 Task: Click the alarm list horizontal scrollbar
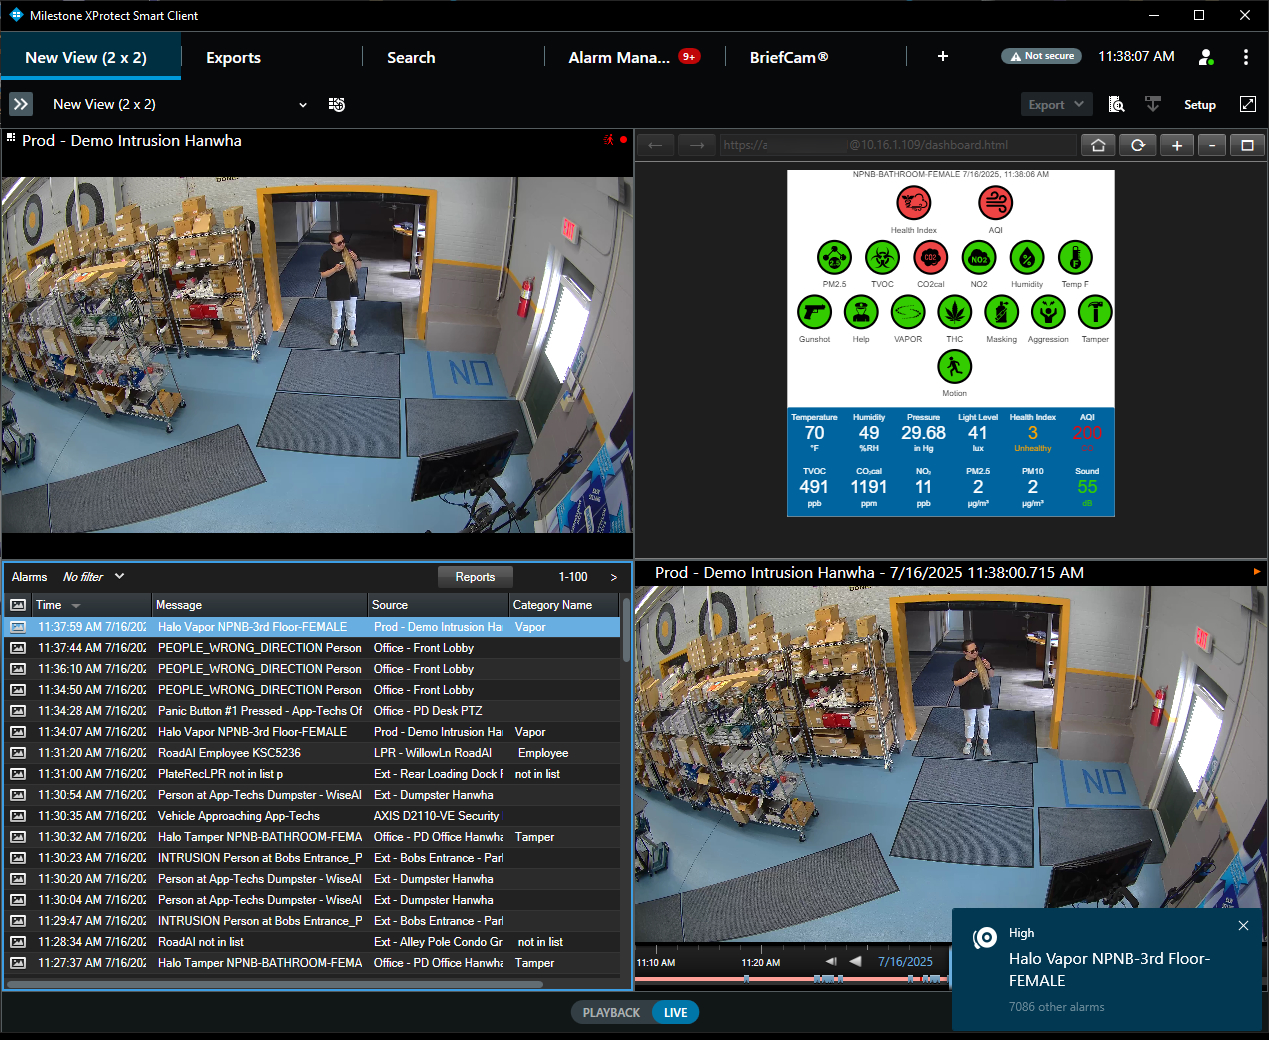click(275, 984)
